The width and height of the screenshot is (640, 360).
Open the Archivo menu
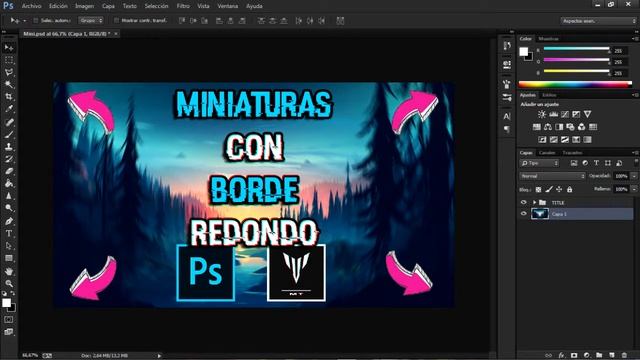(x=31, y=6)
